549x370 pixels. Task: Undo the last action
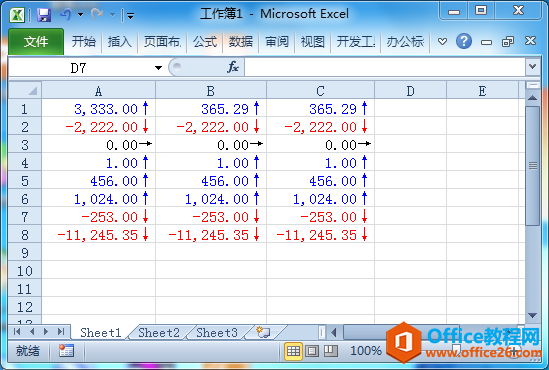pos(66,14)
